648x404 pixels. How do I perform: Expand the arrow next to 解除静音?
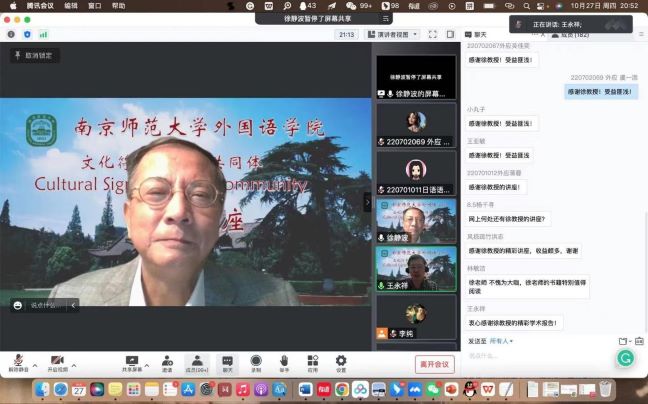[x=35, y=359]
